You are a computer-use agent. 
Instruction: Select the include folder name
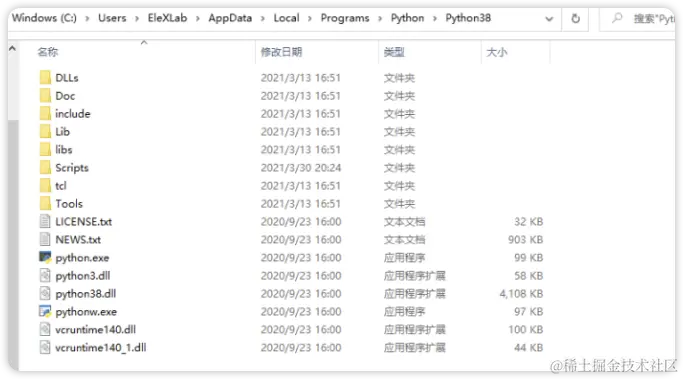coord(73,114)
